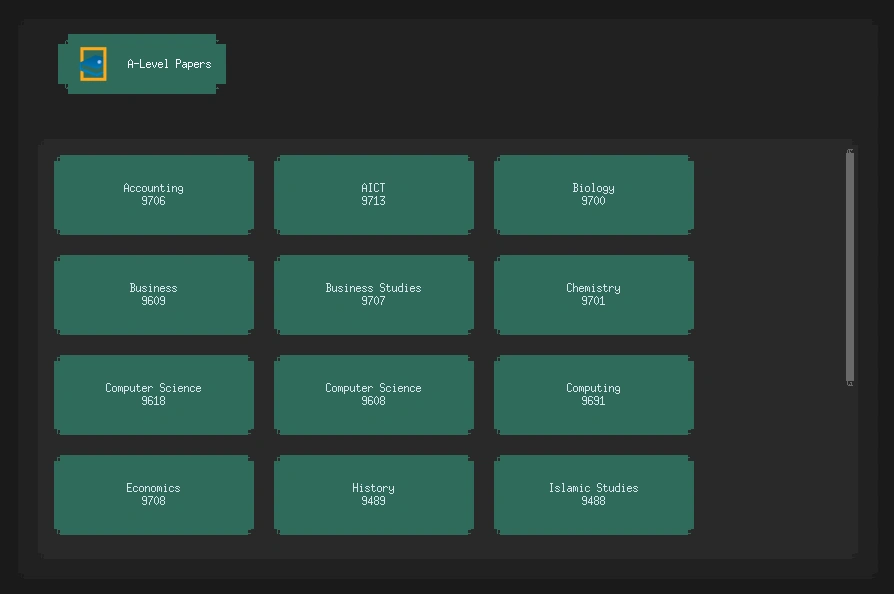Open the Islamic Studies 9488 card
This screenshot has width=894, height=594.
594,495
